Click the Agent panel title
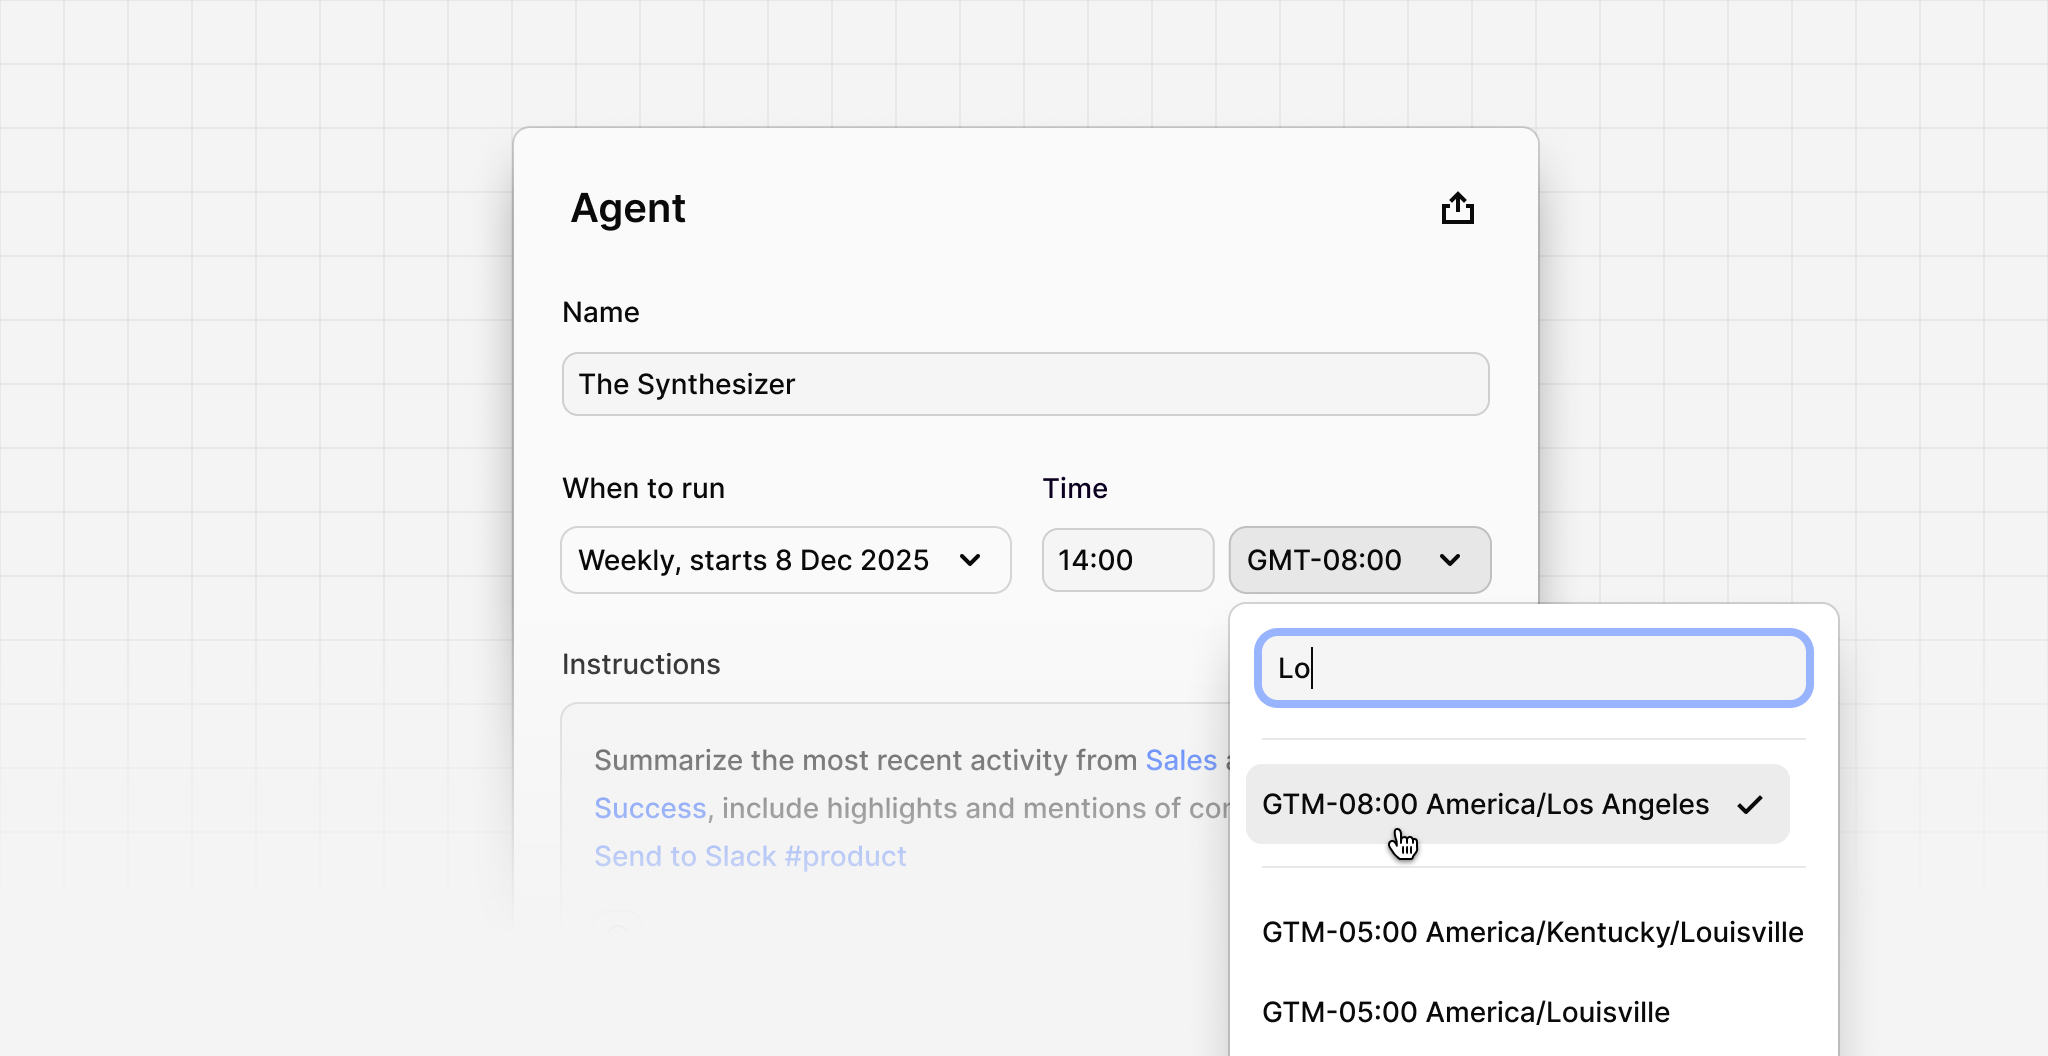Screen dimensions: 2048x1056 coord(628,208)
